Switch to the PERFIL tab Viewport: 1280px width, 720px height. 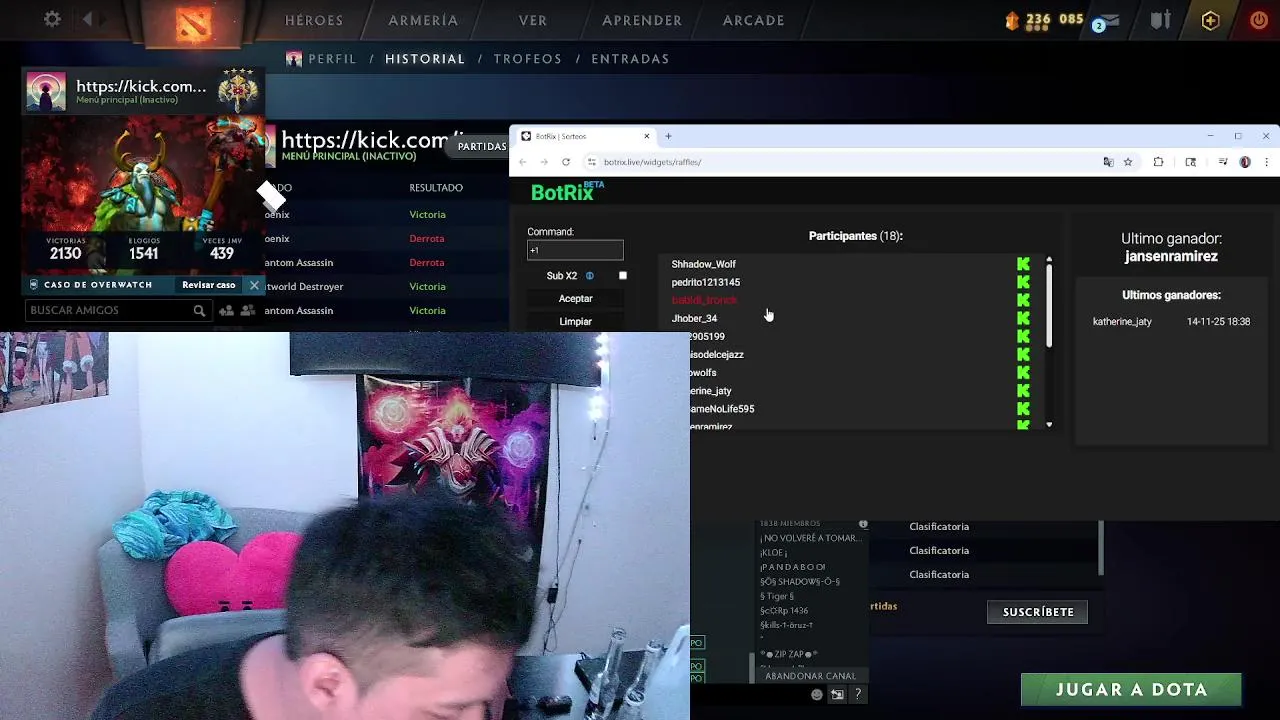(332, 59)
